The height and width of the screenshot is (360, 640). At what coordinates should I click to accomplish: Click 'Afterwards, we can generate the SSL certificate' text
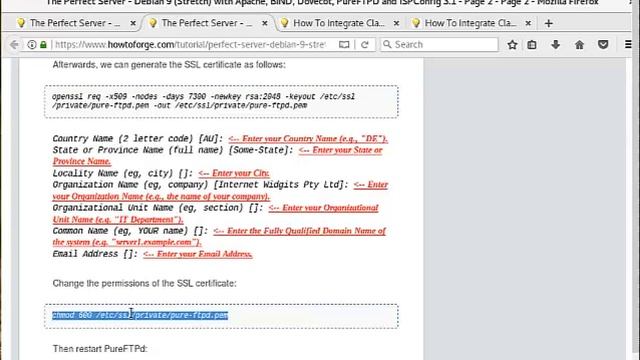coord(169,64)
